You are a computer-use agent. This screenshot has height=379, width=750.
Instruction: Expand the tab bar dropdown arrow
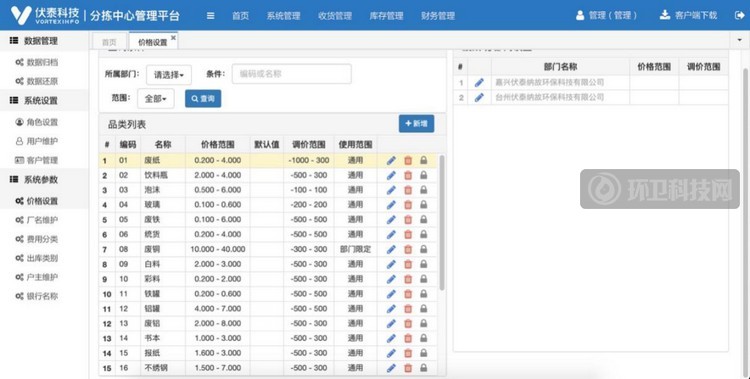point(739,40)
